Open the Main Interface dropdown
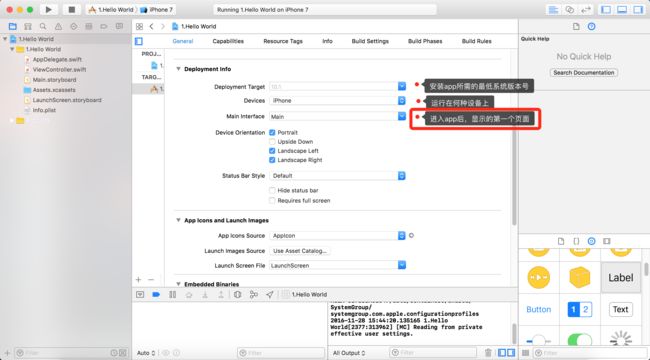This screenshot has width=650, height=360. point(402,116)
